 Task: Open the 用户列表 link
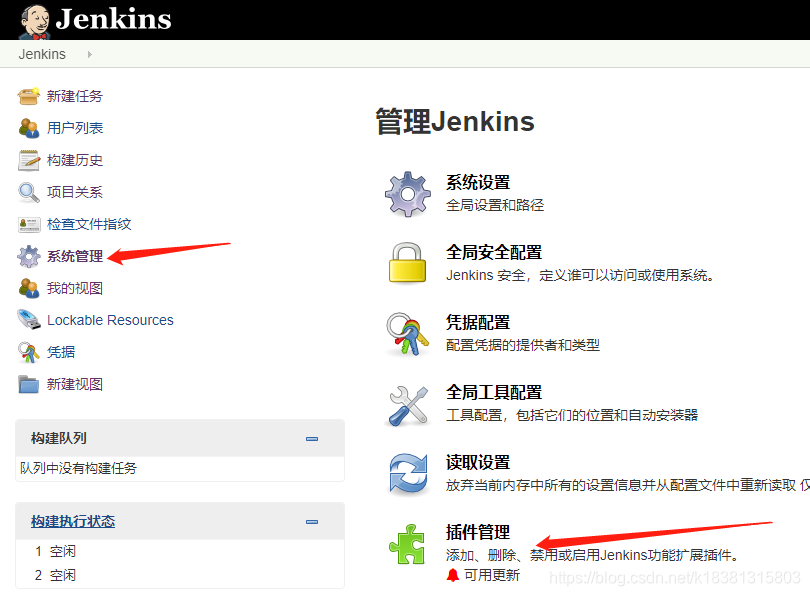75,128
